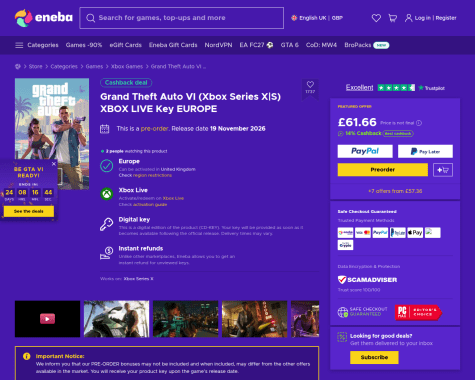Click Register link

pyautogui.click(x=446, y=18)
